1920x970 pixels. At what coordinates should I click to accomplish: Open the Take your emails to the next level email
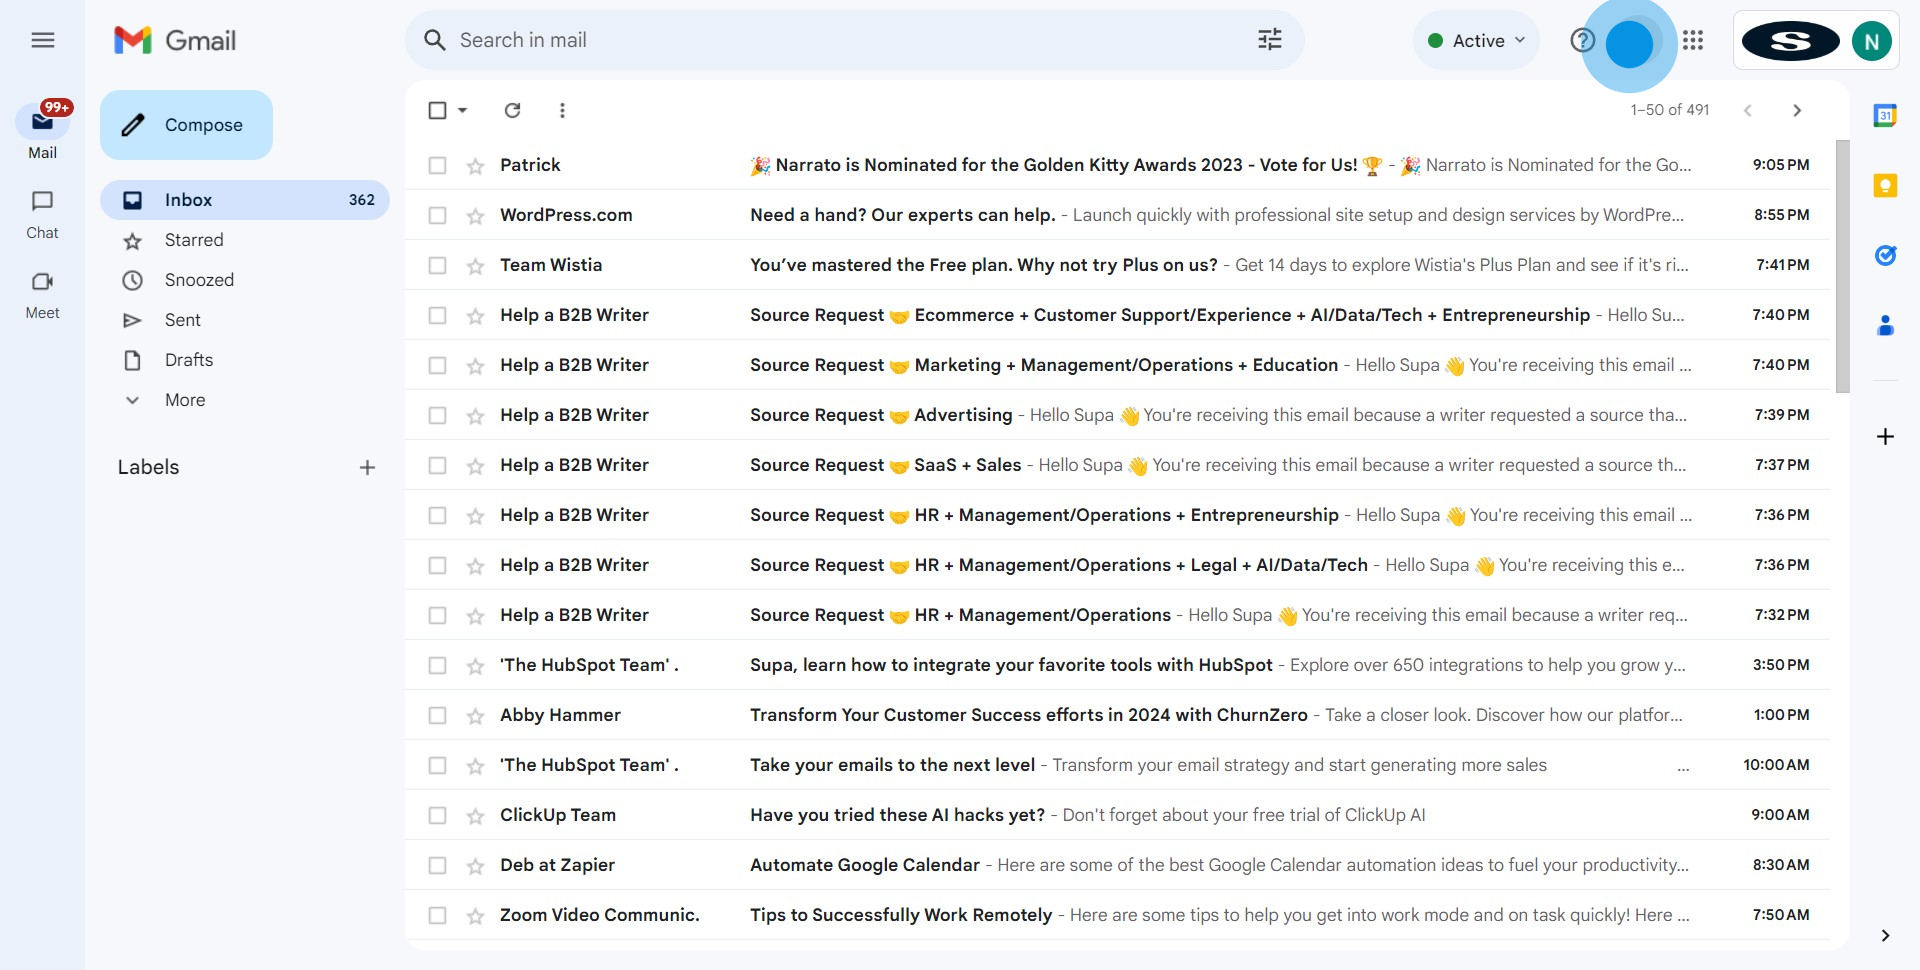1117,765
